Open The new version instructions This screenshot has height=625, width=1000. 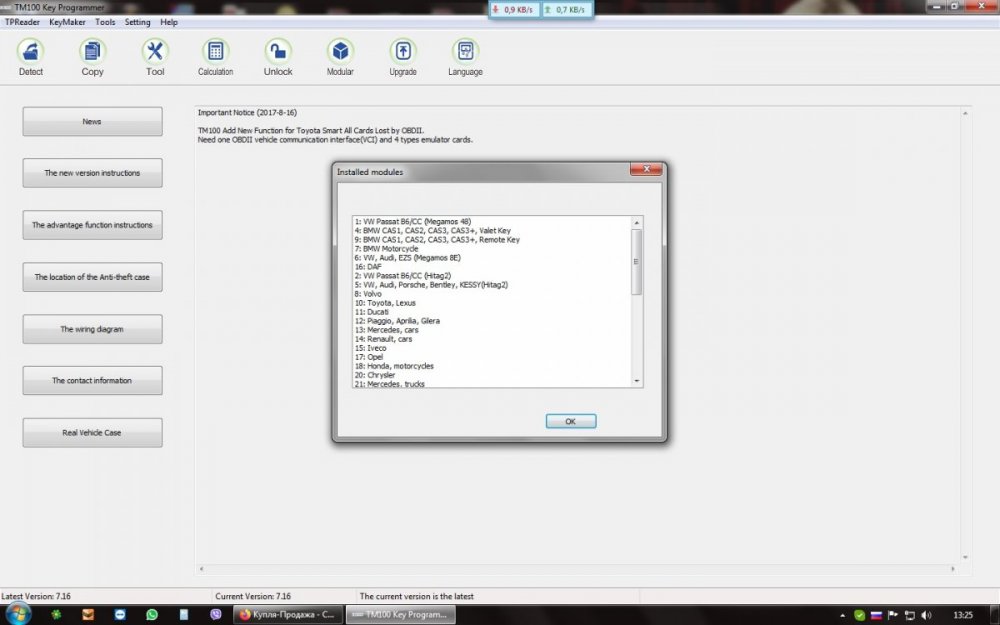click(92, 173)
